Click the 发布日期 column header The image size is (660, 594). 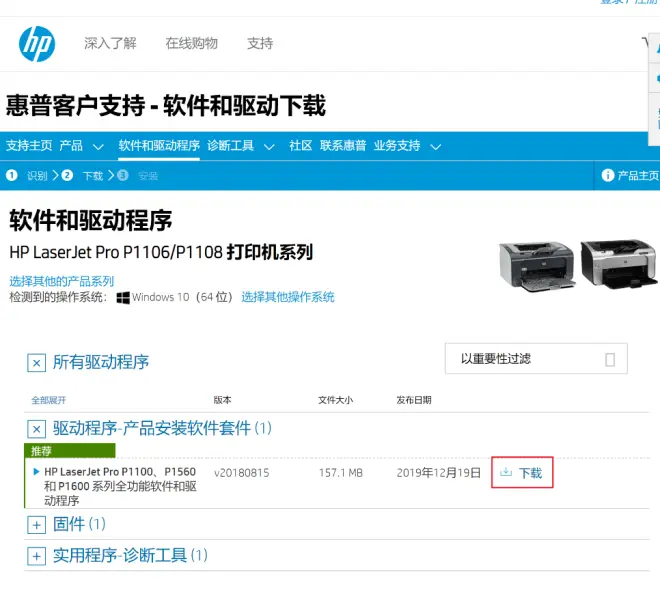click(x=414, y=400)
